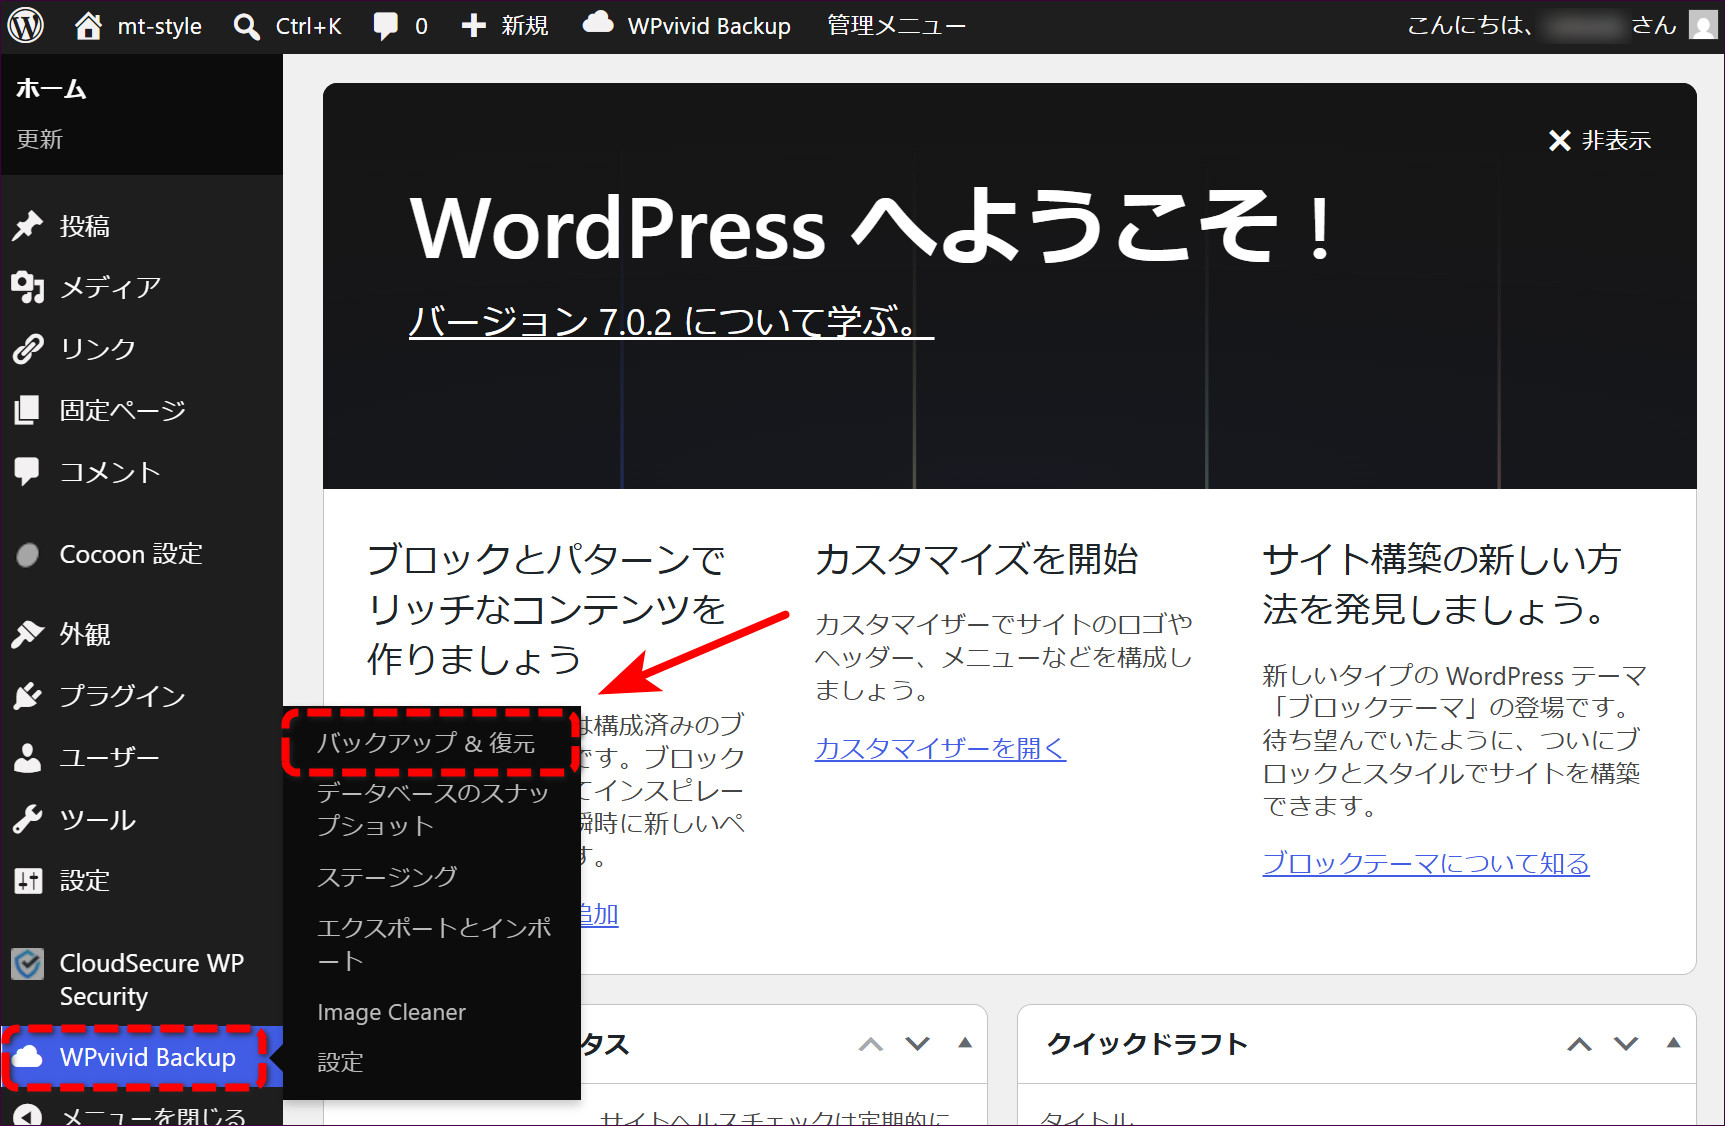Viewport: 1725px width, 1126px height.
Task: Click the person icon beside ユーザー
Action: pos(28,758)
